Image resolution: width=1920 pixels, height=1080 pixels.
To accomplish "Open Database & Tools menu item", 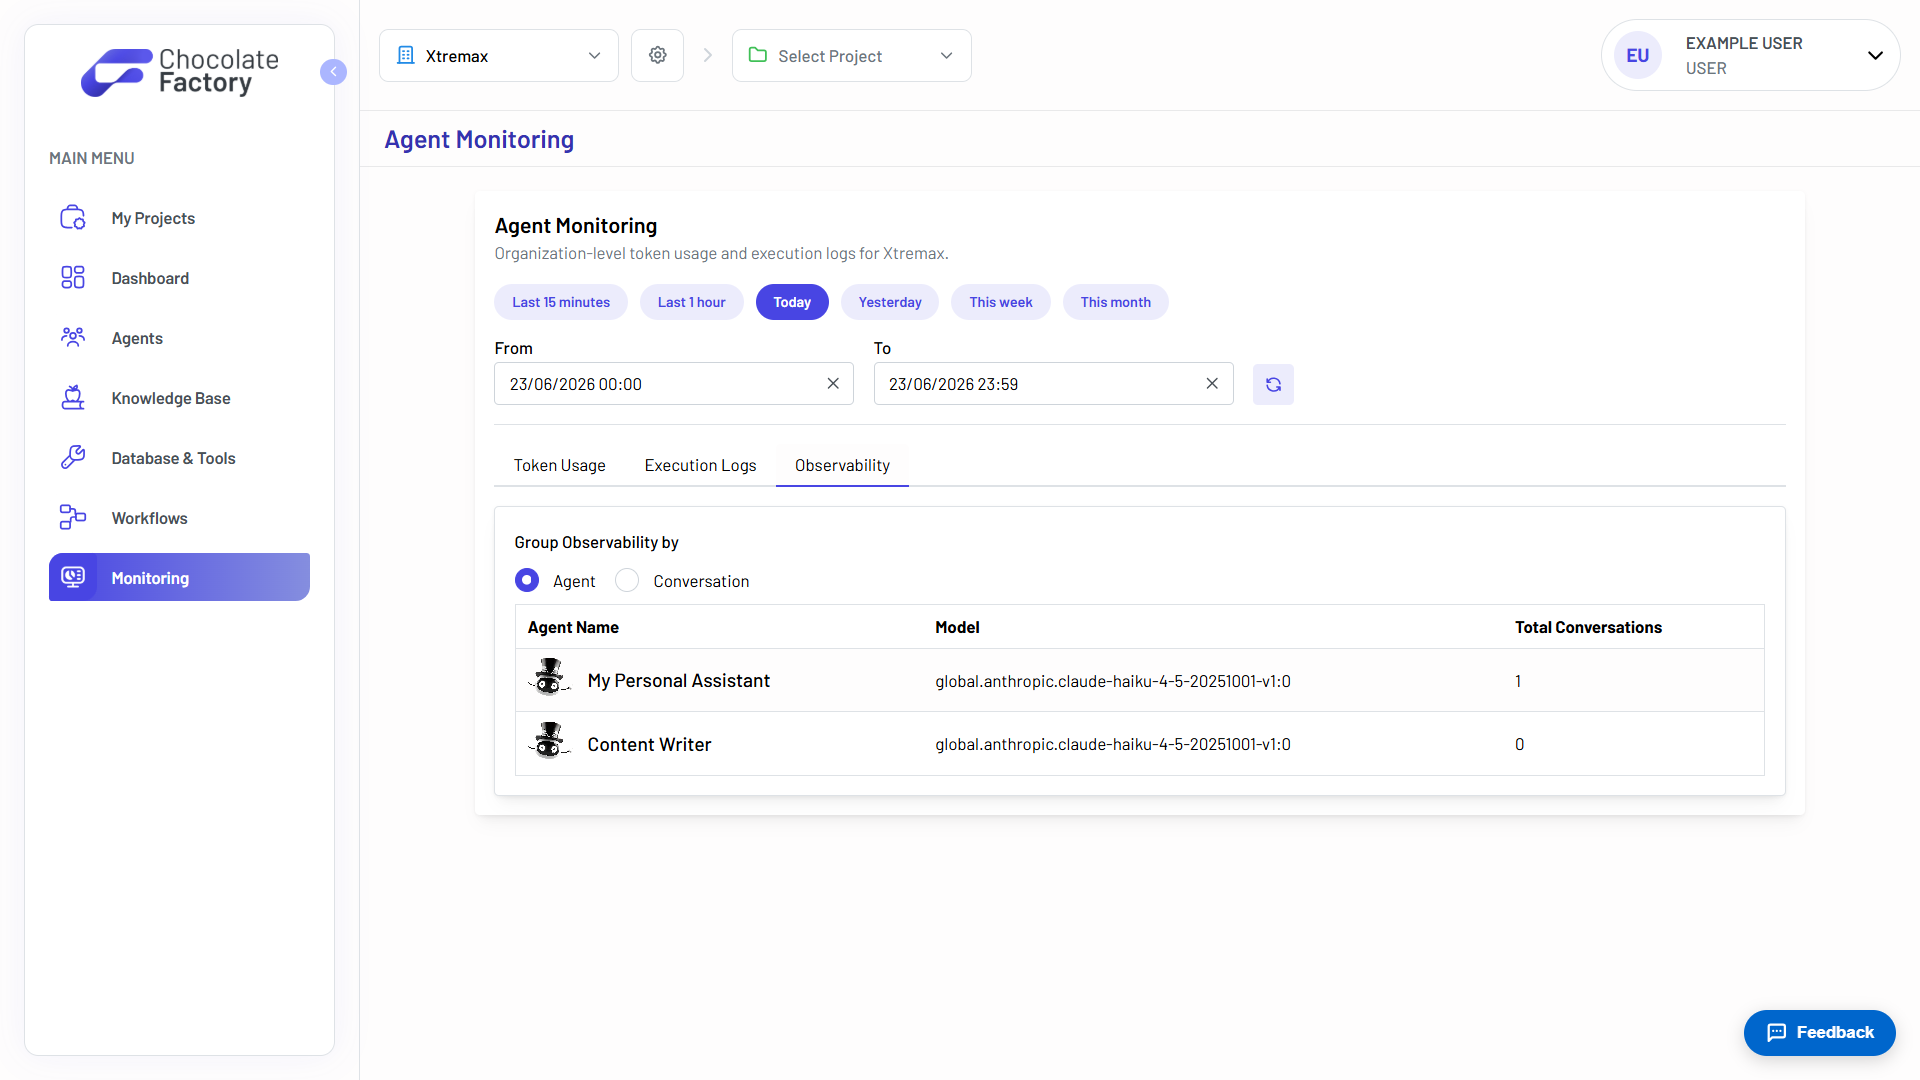I will pos(179,458).
